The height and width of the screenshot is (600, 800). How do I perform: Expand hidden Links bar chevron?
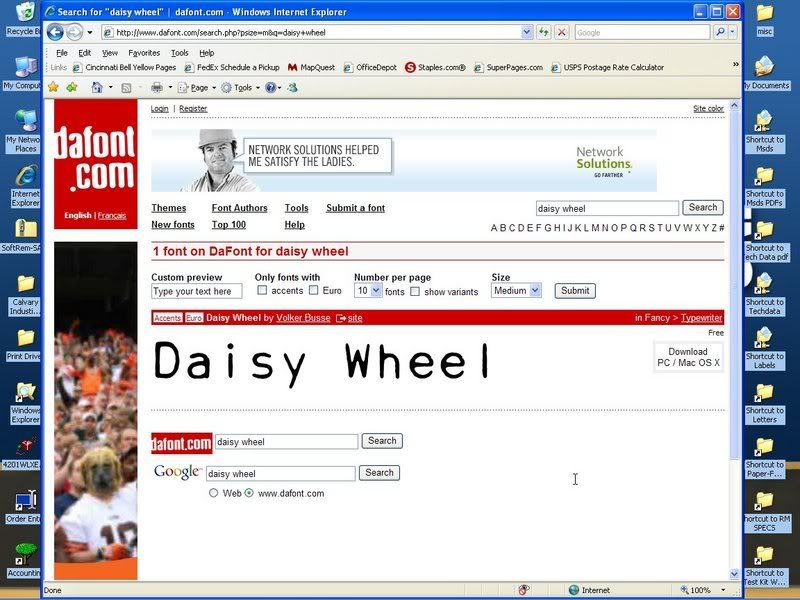pos(735,64)
